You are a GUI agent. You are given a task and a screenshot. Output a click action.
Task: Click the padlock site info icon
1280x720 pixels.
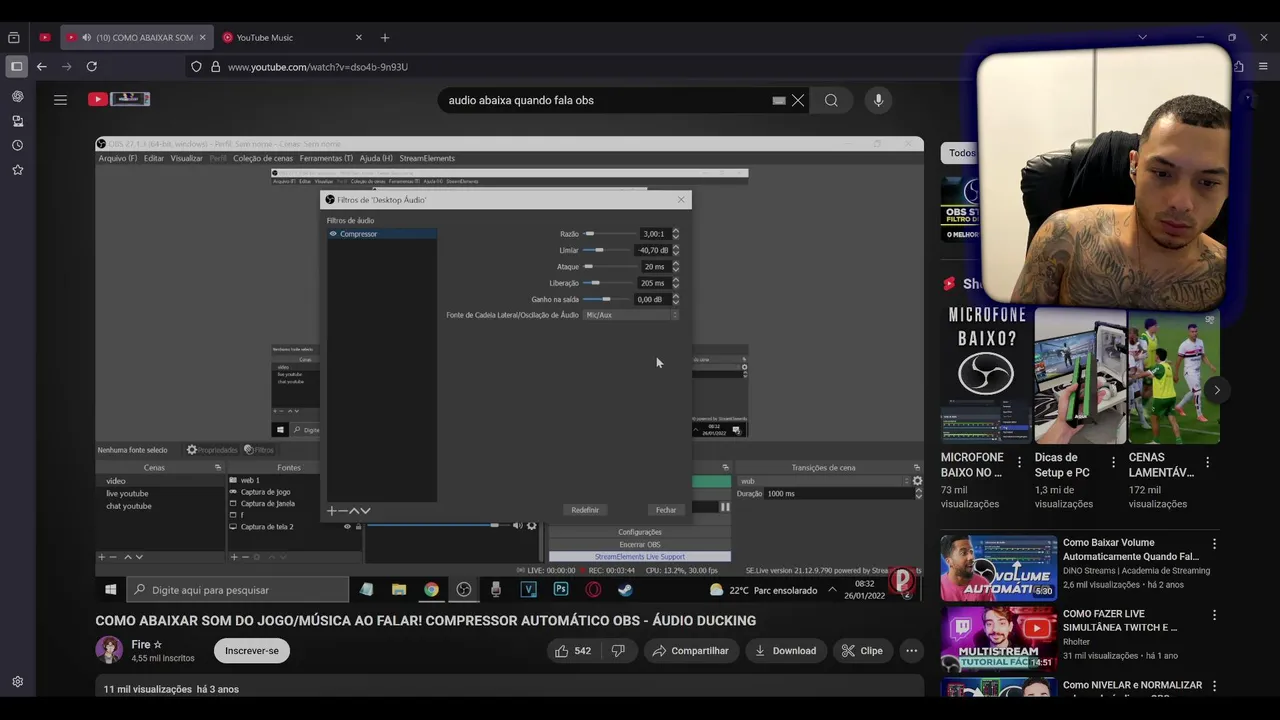pyautogui.click(x=215, y=67)
